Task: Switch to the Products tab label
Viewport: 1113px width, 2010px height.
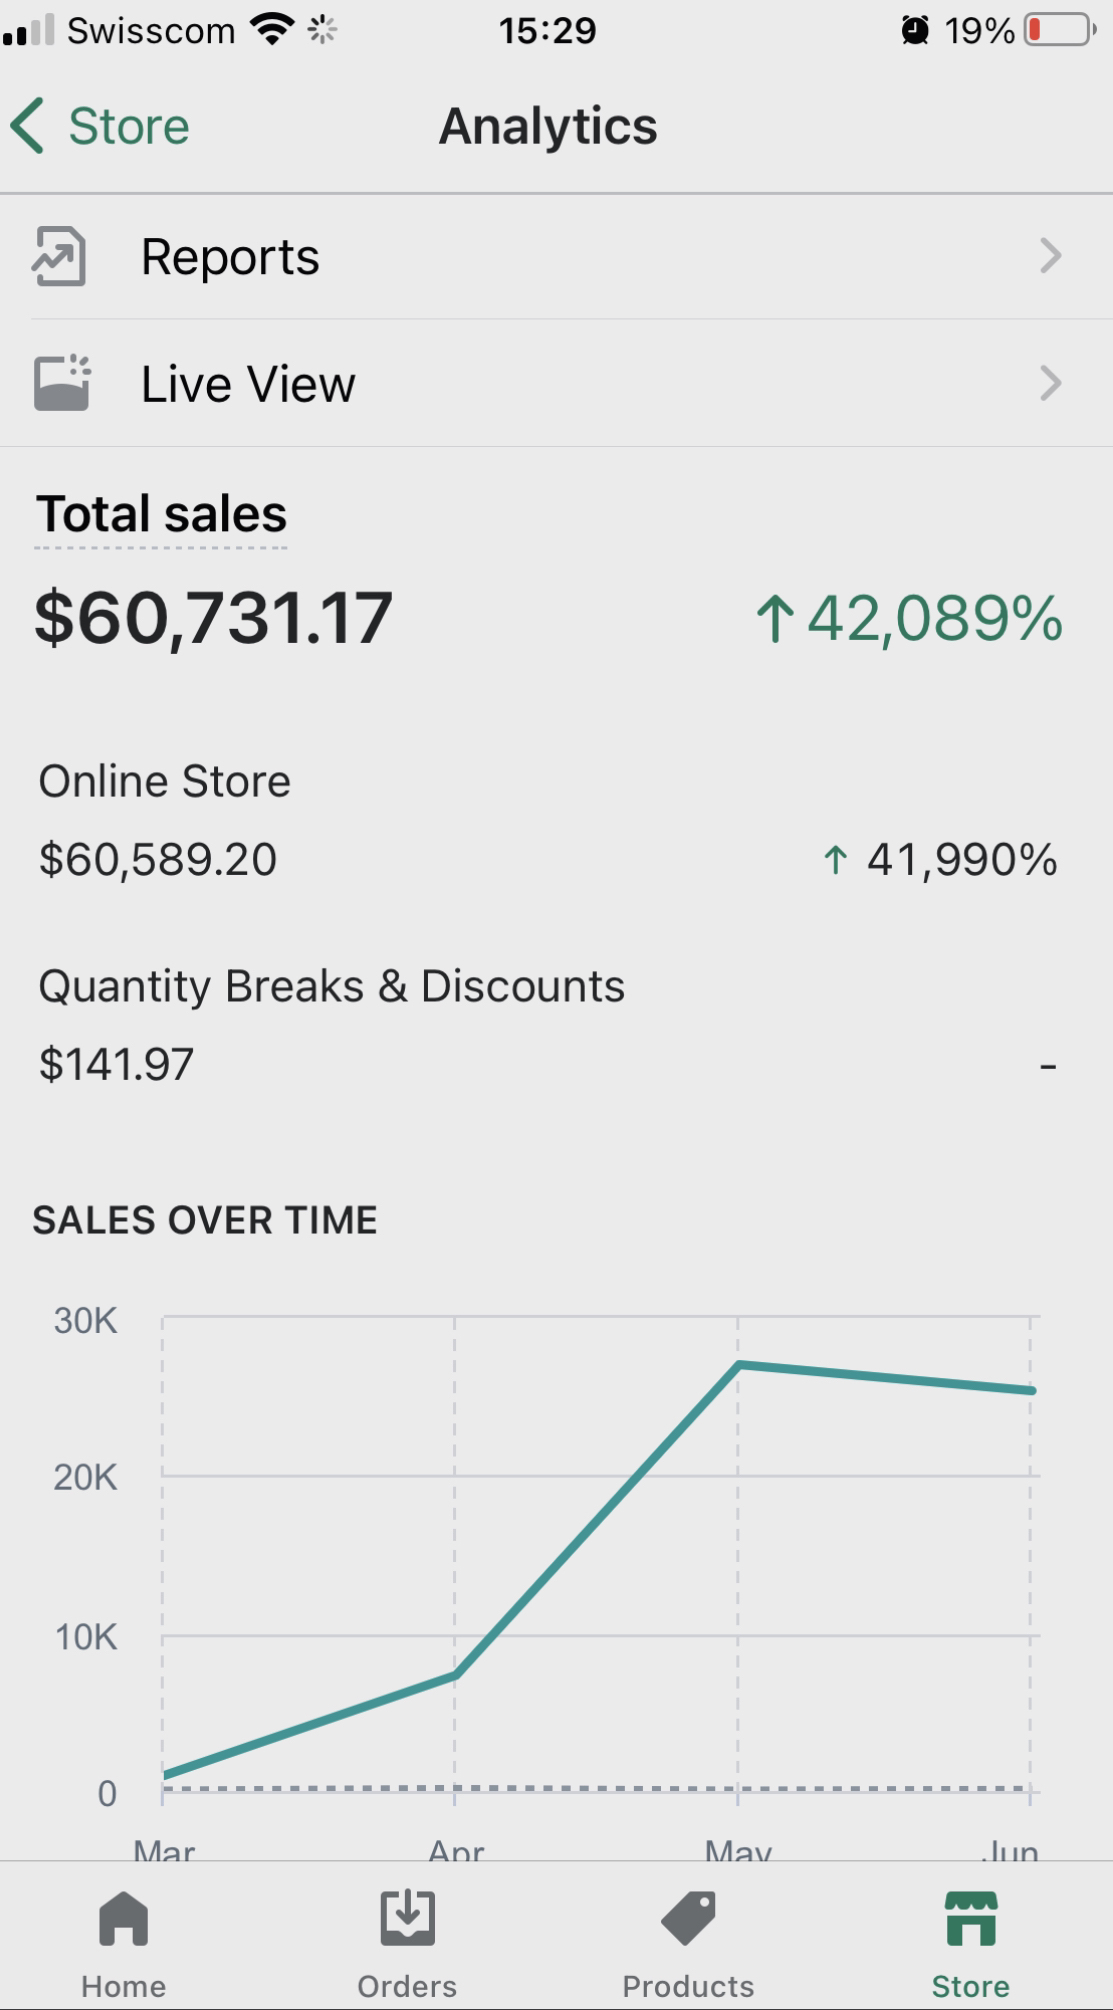Action: 688,1985
